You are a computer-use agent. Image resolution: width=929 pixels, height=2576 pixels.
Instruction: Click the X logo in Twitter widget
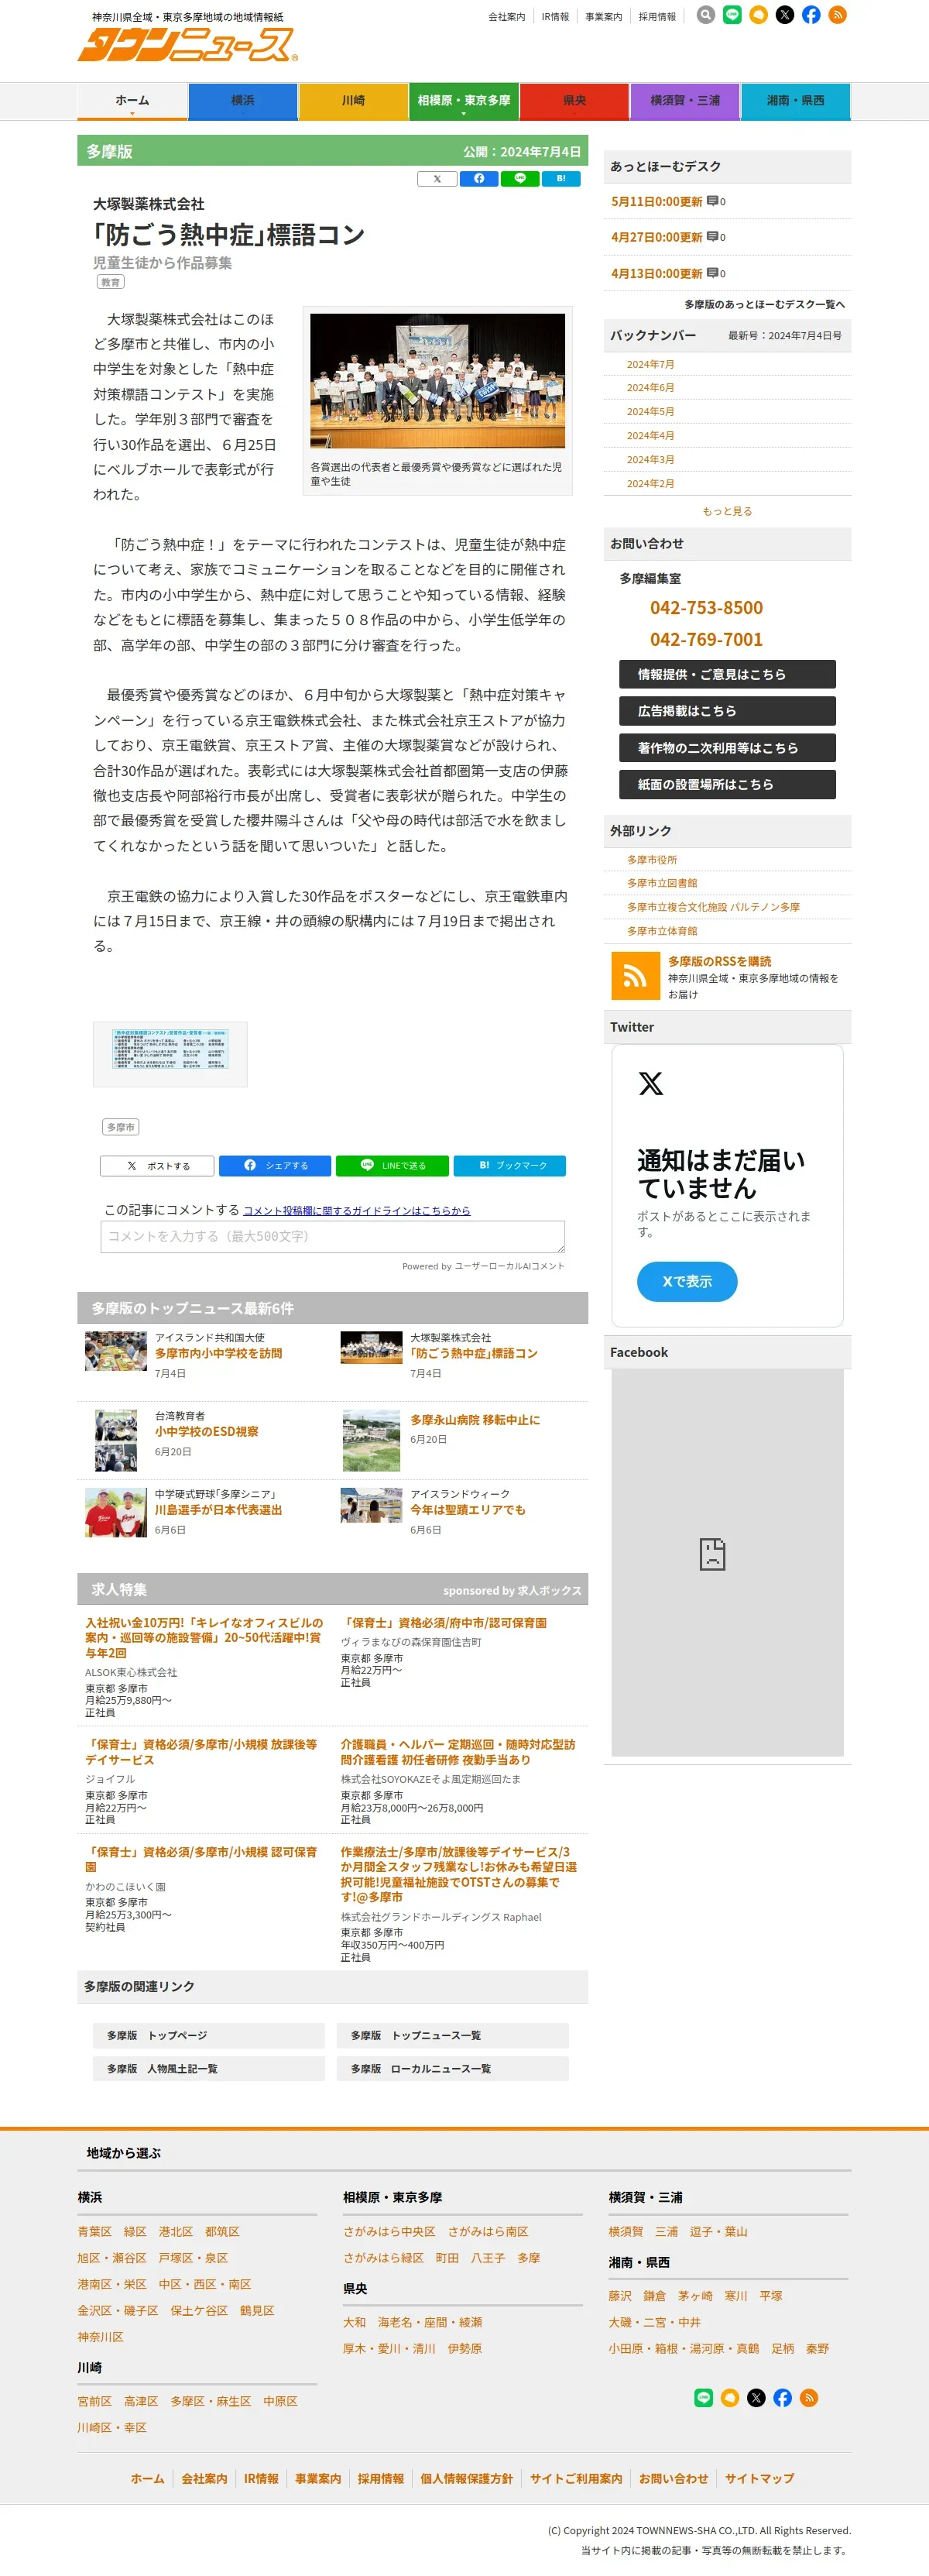click(x=651, y=1083)
